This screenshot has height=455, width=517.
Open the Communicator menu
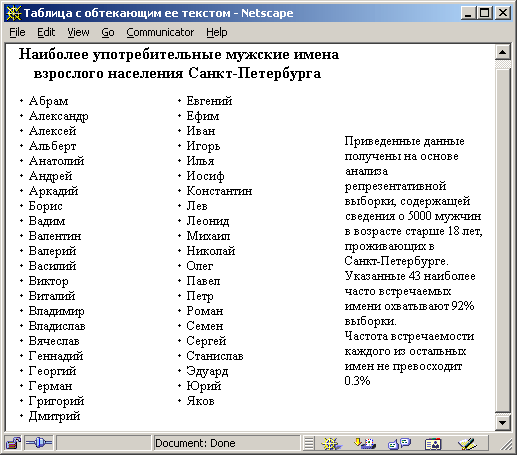coord(160,32)
